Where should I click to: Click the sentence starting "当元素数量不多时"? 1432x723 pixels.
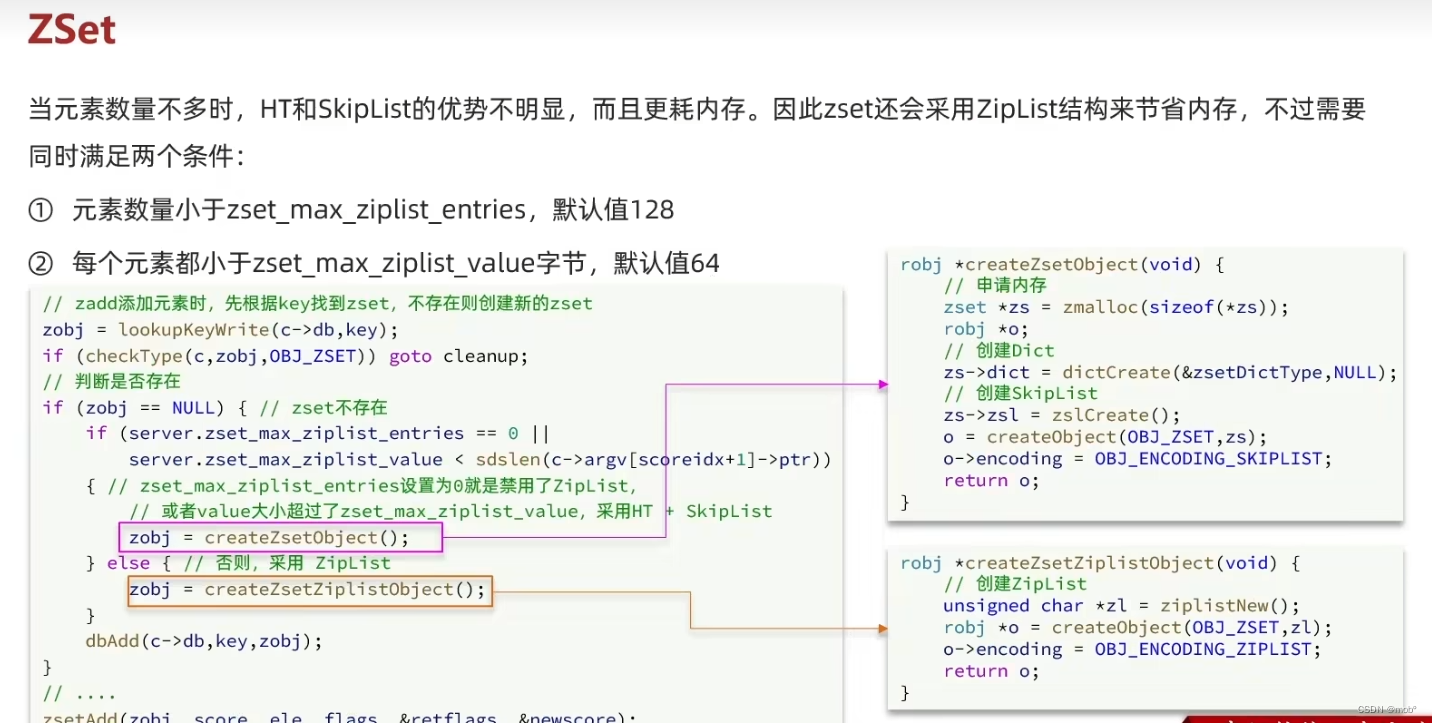[697, 109]
